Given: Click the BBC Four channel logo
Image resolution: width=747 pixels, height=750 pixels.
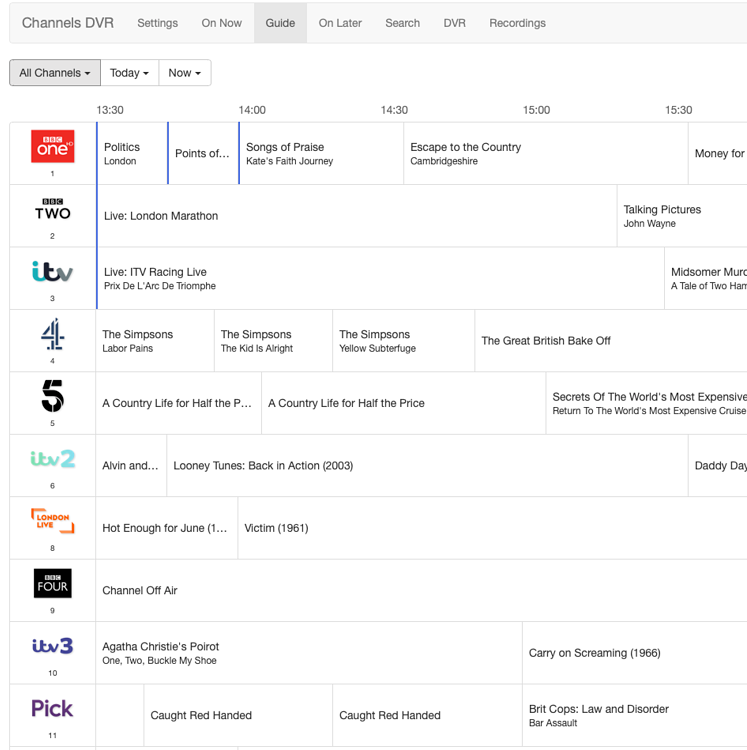Looking at the screenshot, I should point(53,583).
